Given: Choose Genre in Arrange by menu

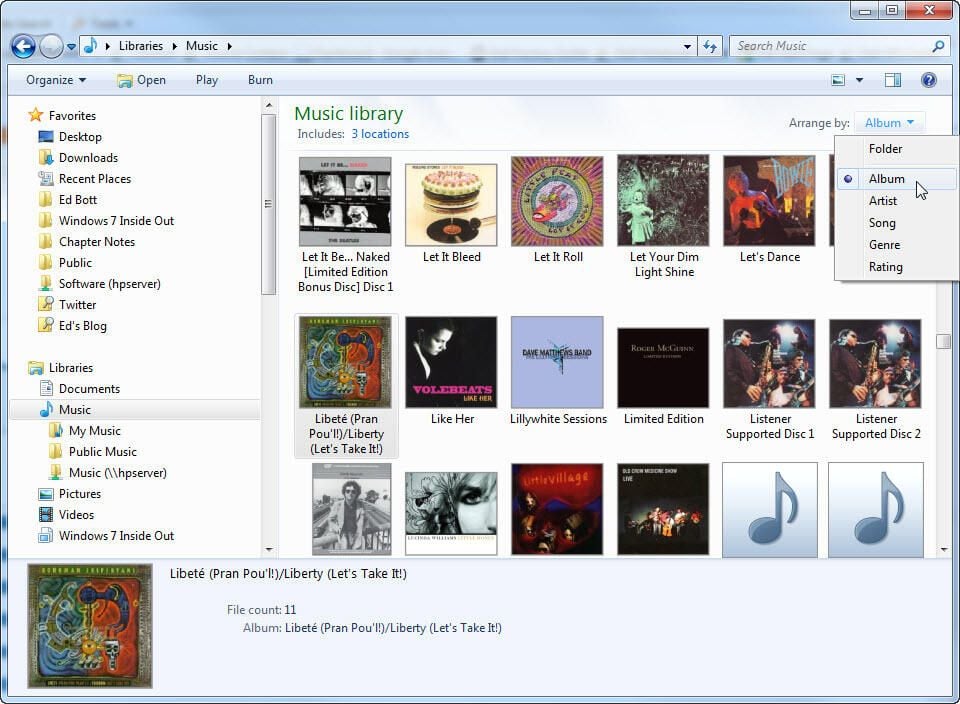Looking at the screenshot, I should coord(885,245).
